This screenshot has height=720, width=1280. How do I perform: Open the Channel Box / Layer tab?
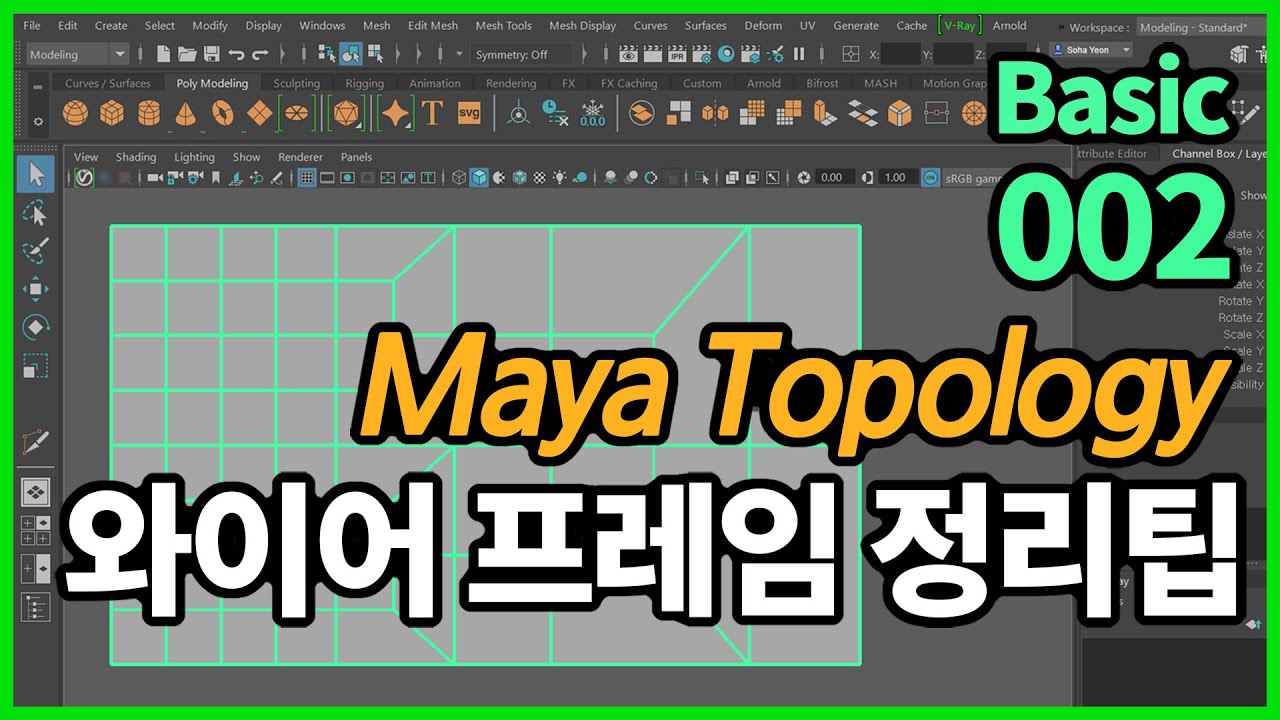point(1218,154)
